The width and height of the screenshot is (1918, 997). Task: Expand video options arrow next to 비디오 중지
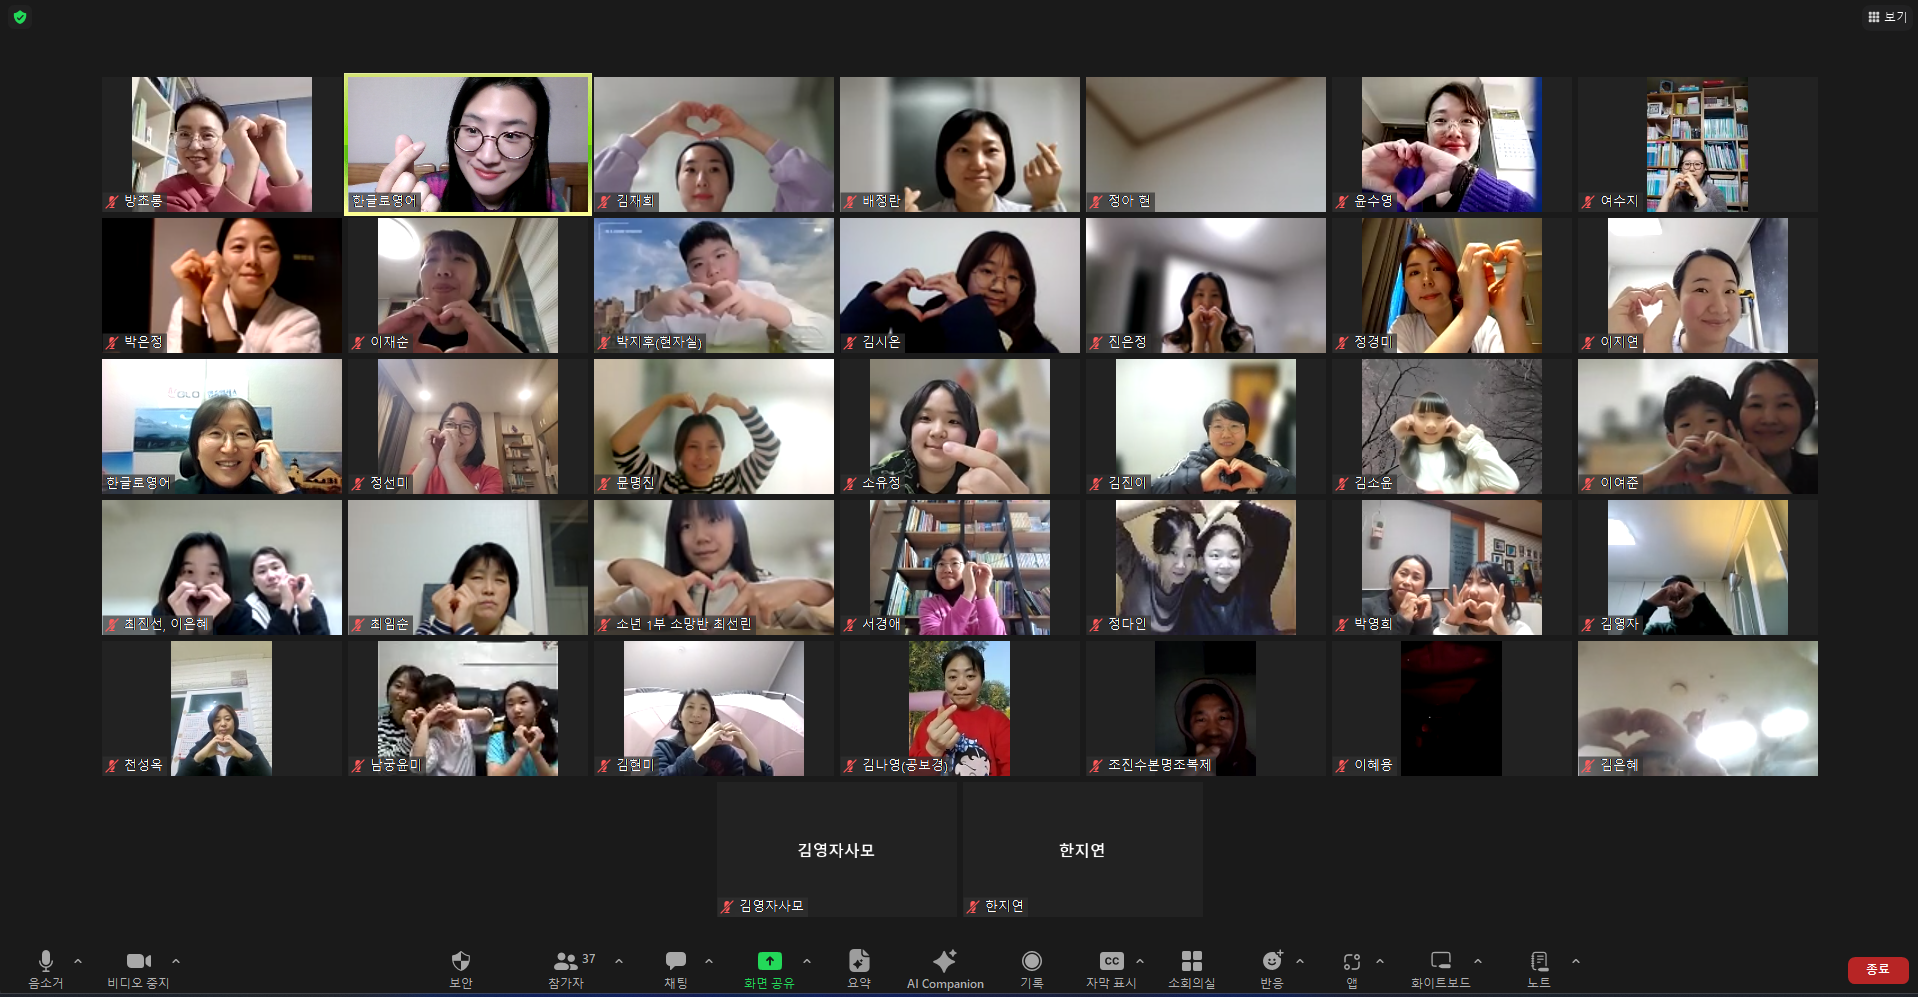tap(176, 961)
